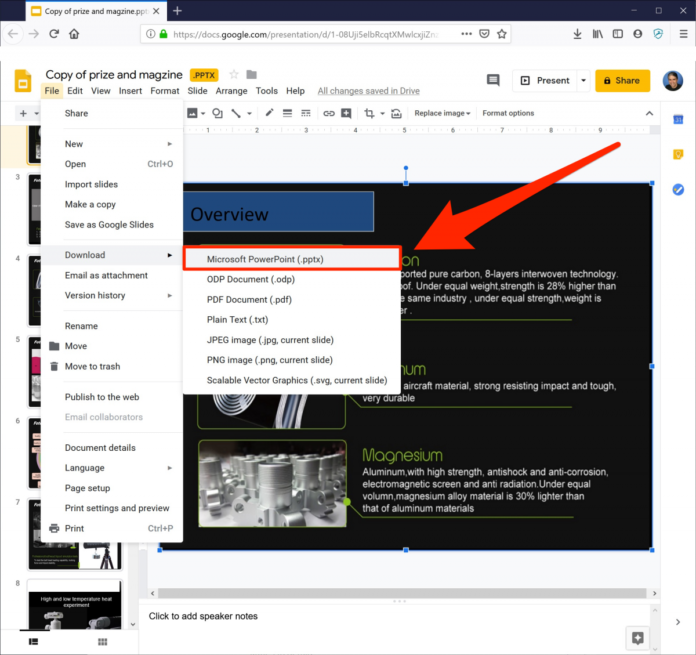
Task: Choose PDF Document (.pdf) download
Action: click(292, 300)
